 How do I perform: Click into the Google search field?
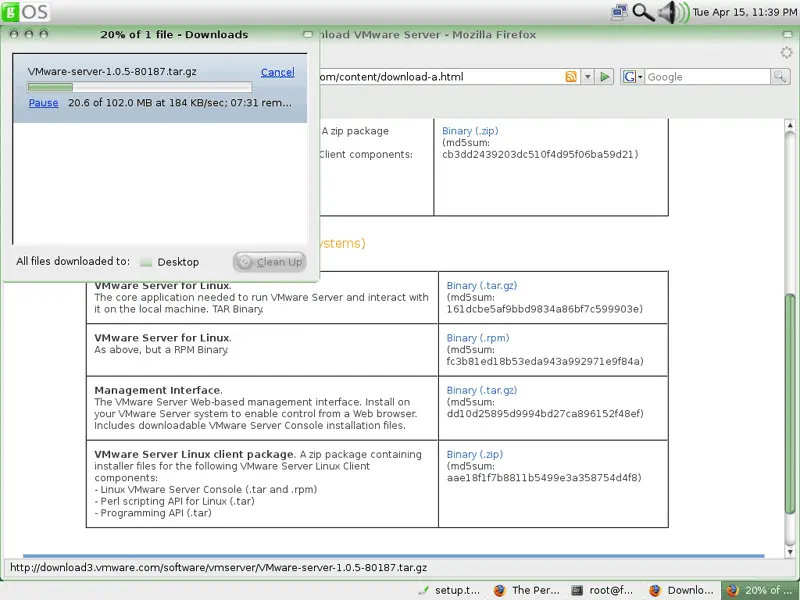tap(707, 77)
